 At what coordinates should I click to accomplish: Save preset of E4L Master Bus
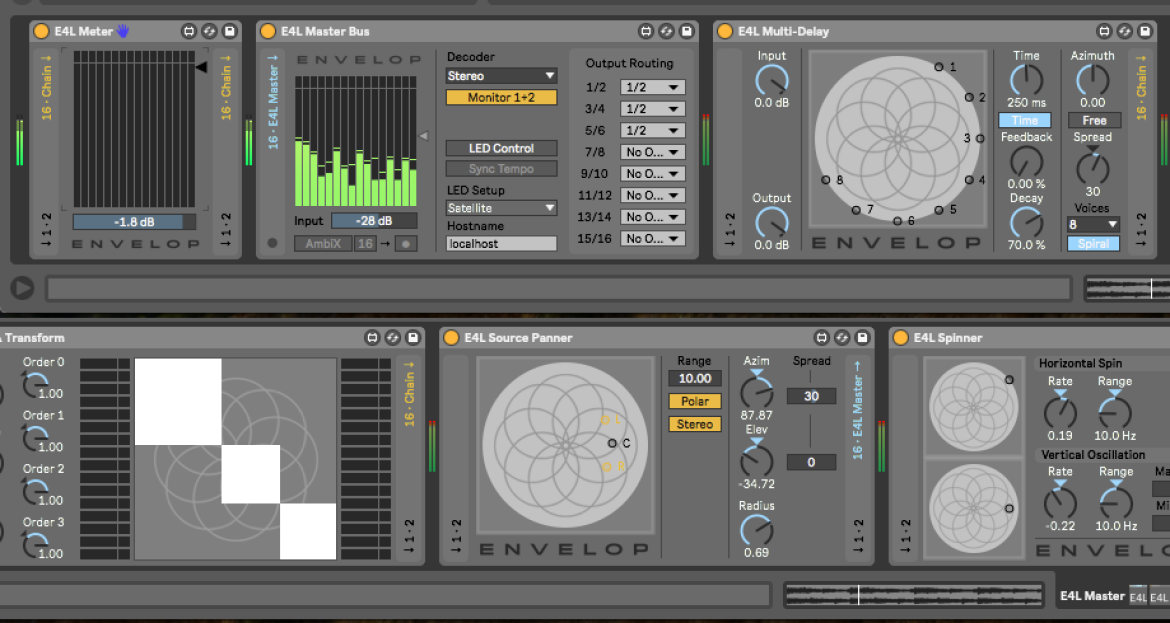[686, 31]
